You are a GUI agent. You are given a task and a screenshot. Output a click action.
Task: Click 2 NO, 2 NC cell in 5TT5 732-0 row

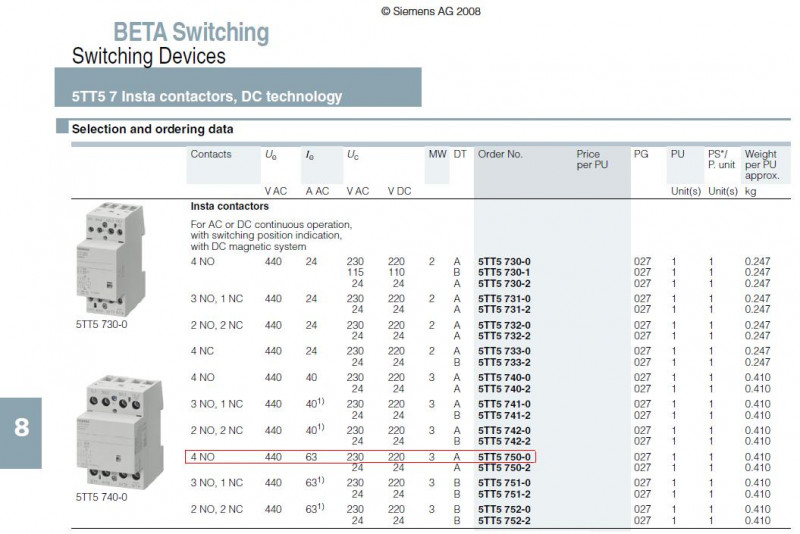tap(217, 325)
